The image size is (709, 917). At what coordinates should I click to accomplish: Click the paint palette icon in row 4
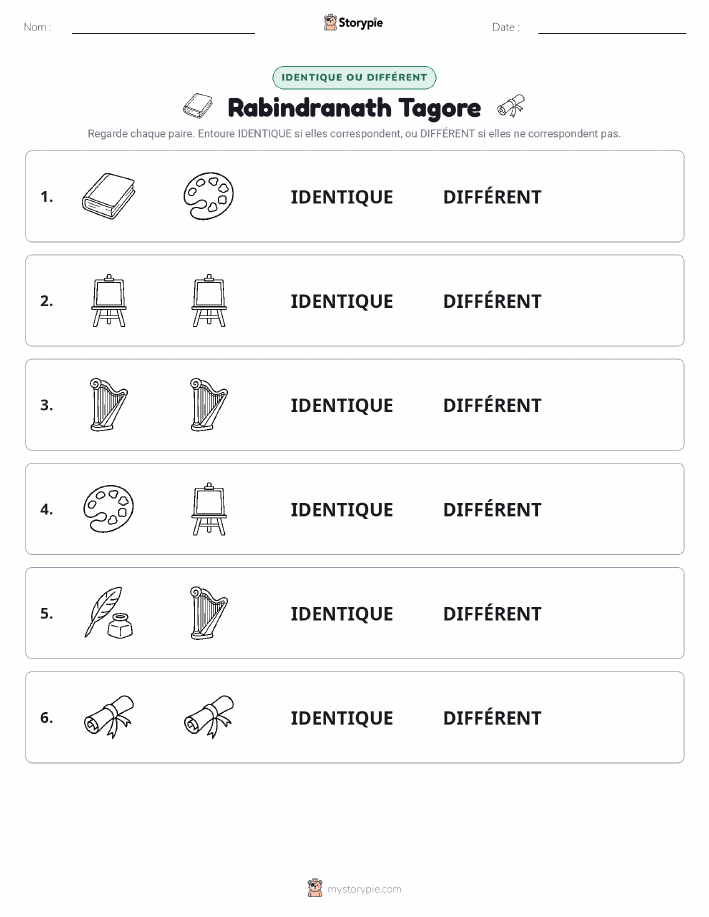pyautogui.click(x=109, y=509)
